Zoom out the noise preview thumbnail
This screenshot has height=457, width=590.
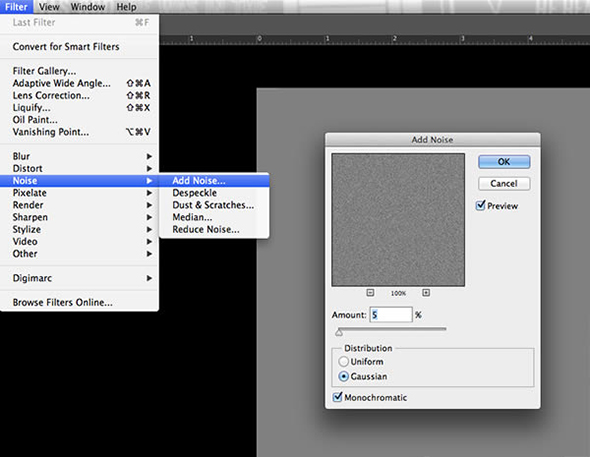370,293
